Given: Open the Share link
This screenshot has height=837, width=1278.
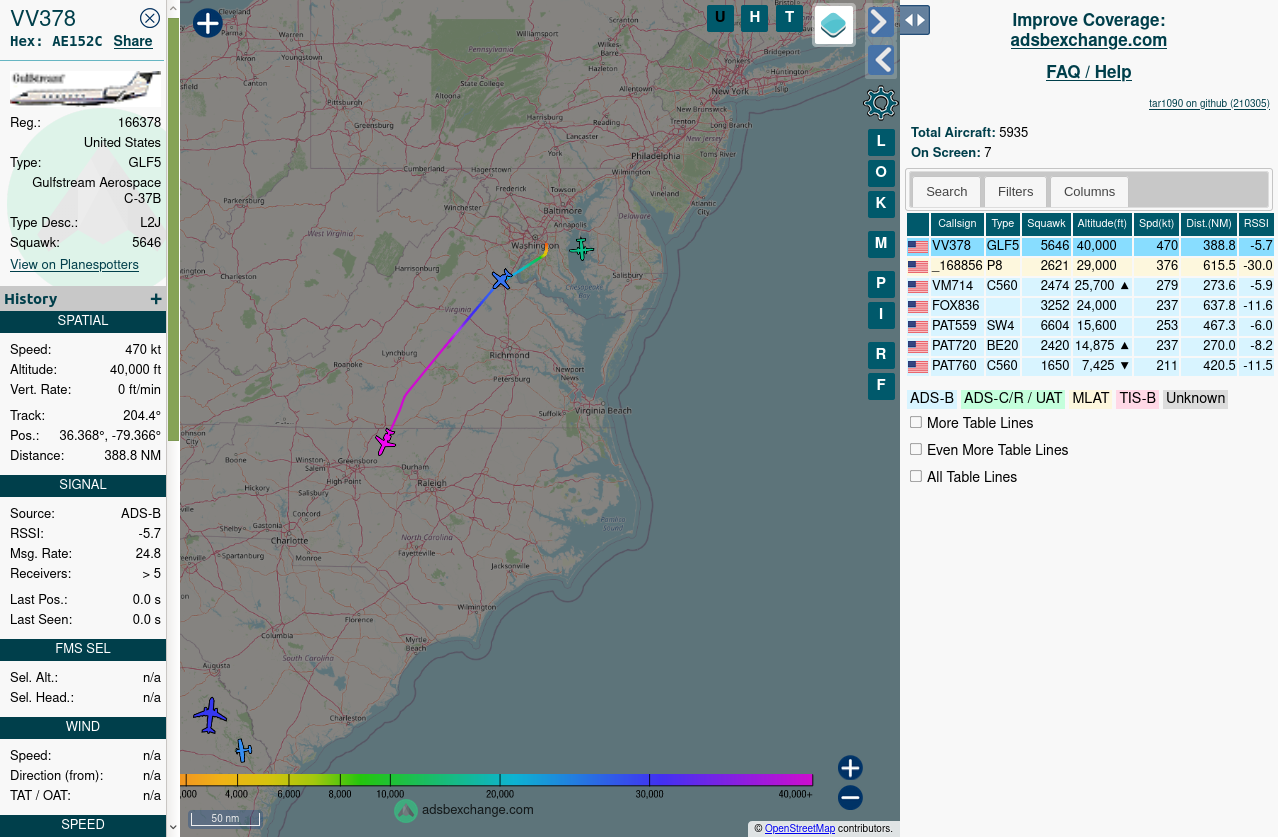Looking at the screenshot, I should [x=133, y=41].
